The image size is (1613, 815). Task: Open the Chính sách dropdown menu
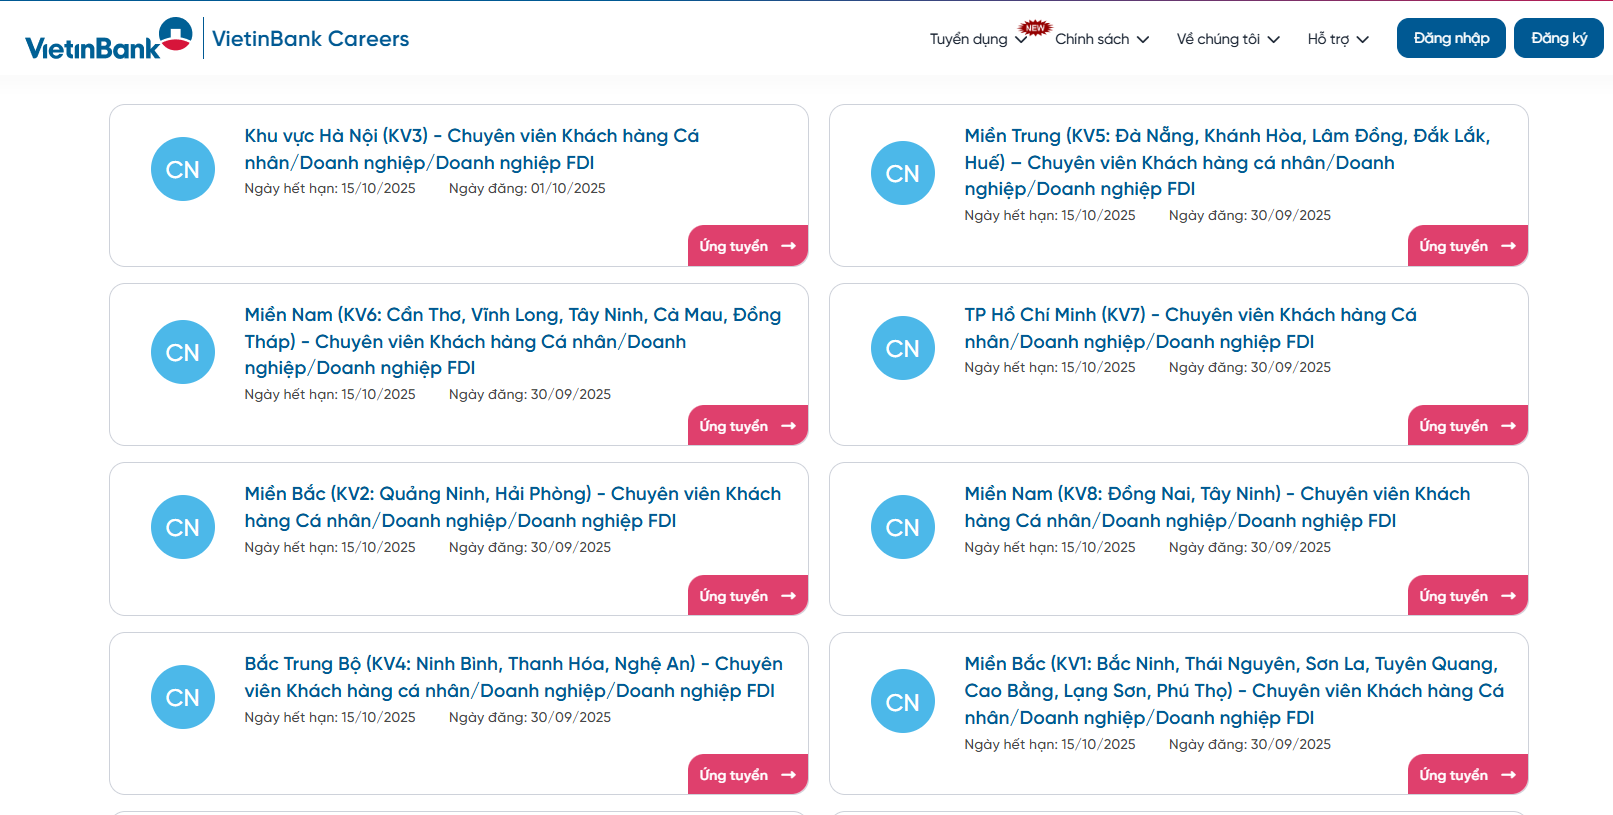point(1101,39)
